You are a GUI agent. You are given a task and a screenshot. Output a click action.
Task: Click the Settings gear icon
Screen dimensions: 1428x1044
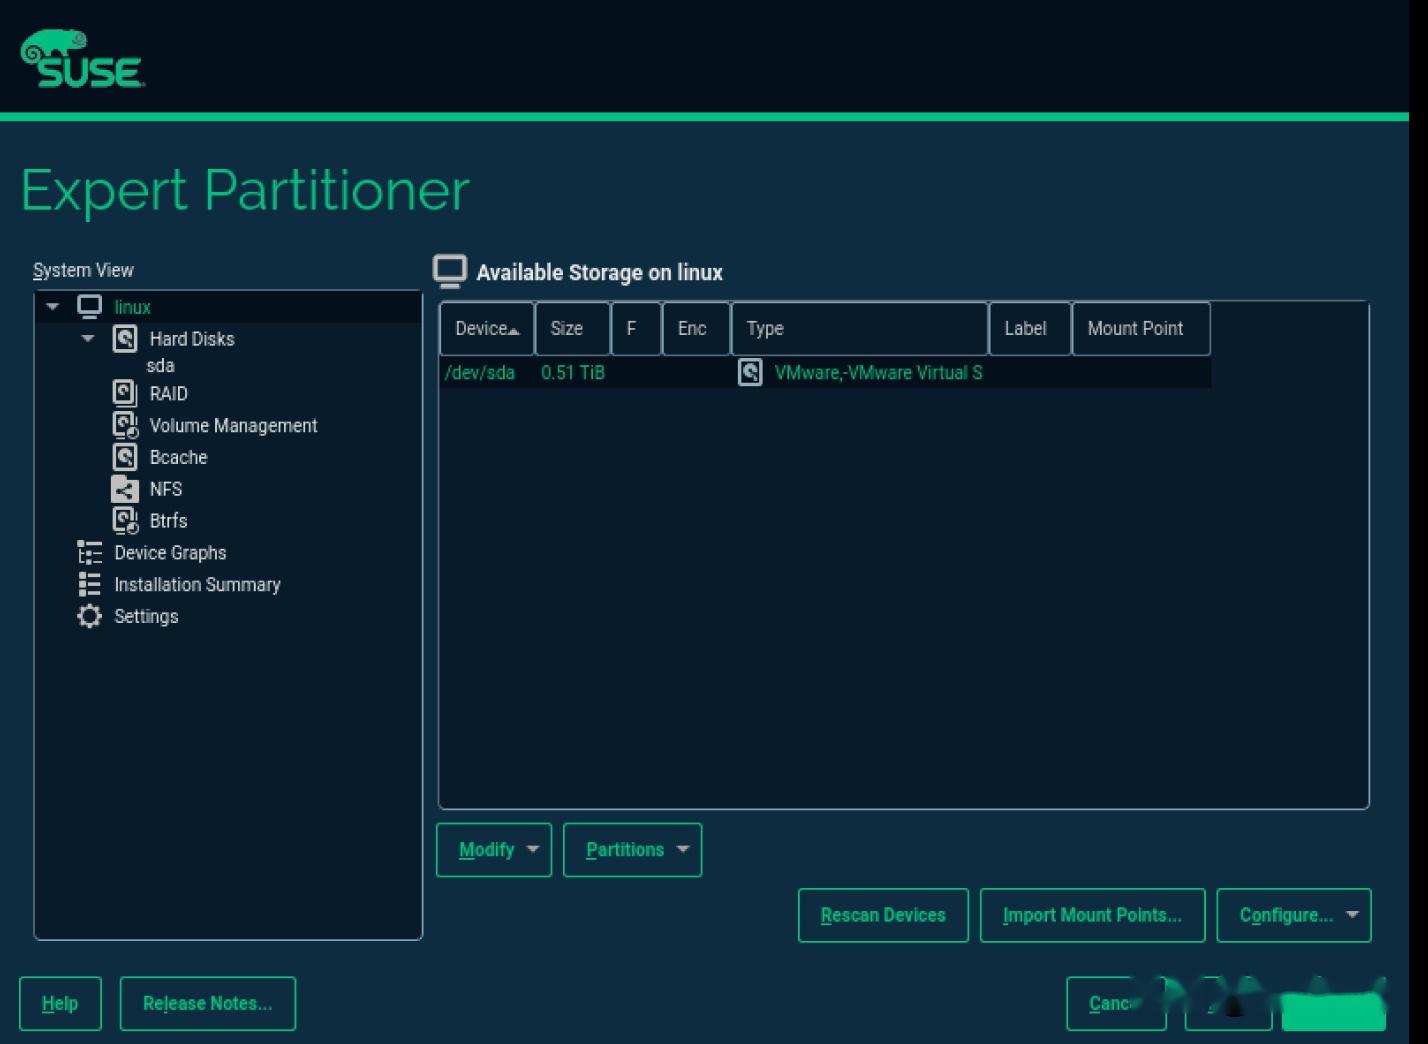[90, 616]
